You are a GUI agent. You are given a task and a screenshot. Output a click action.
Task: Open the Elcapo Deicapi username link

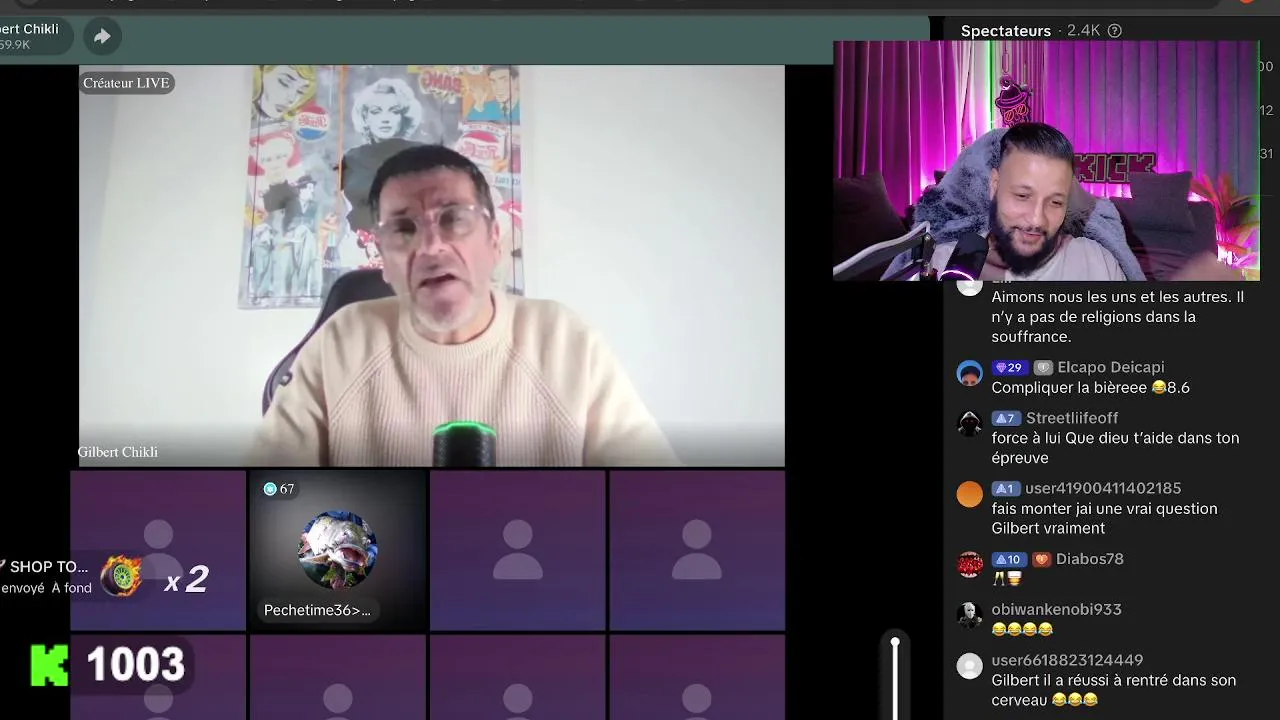tap(1111, 368)
